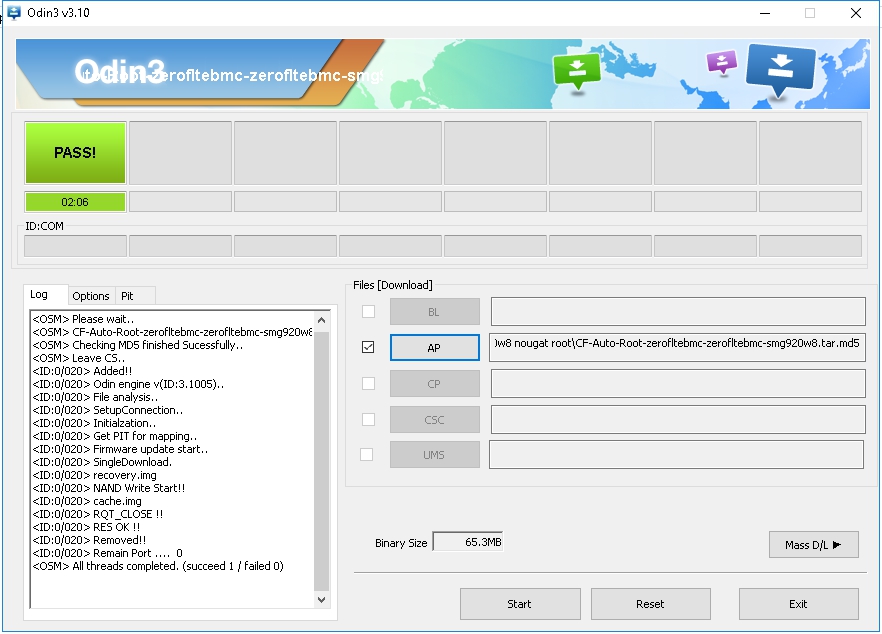The image size is (882, 634).
Task: Click the AP file button
Action: [x=434, y=348]
